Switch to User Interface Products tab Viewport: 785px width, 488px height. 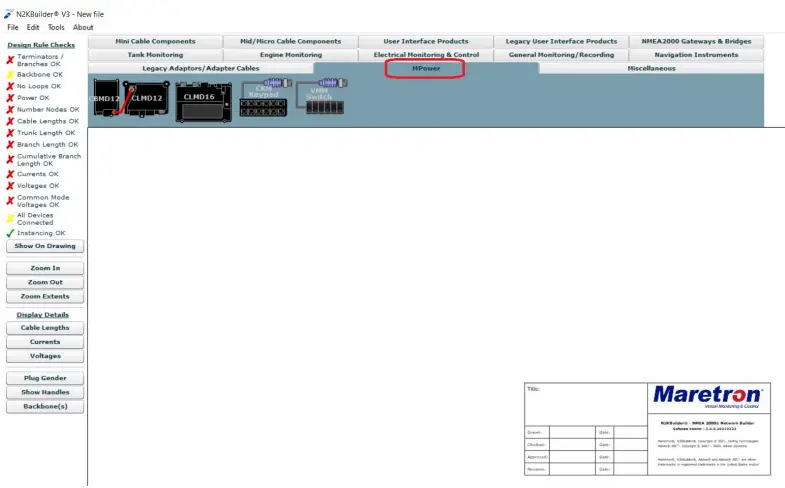click(x=426, y=42)
